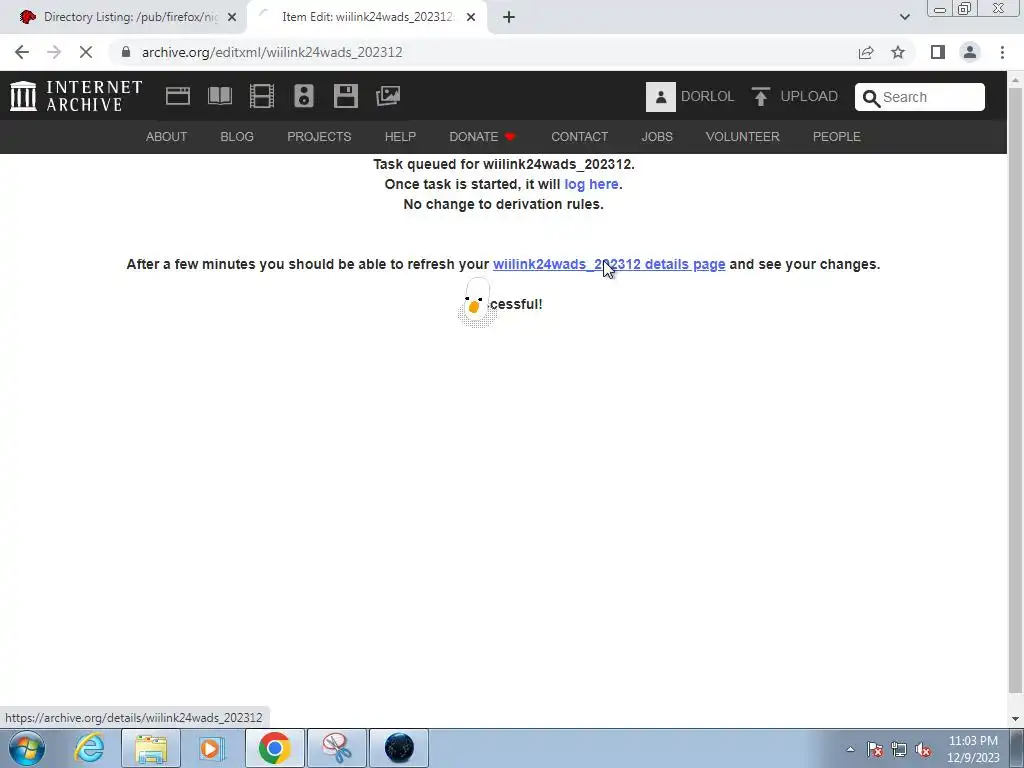Click the search magnifier icon
The image size is (1024, 768).
[x=871, y=98]
